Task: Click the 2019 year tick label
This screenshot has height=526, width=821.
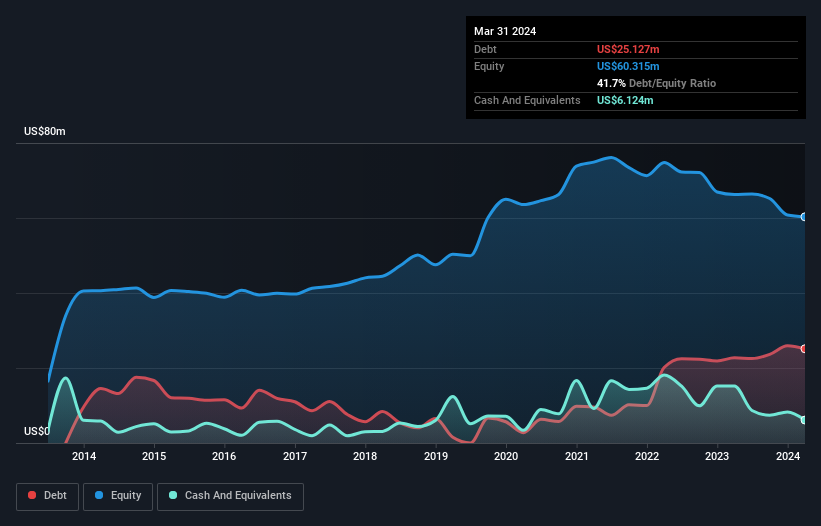Action: 436,457
